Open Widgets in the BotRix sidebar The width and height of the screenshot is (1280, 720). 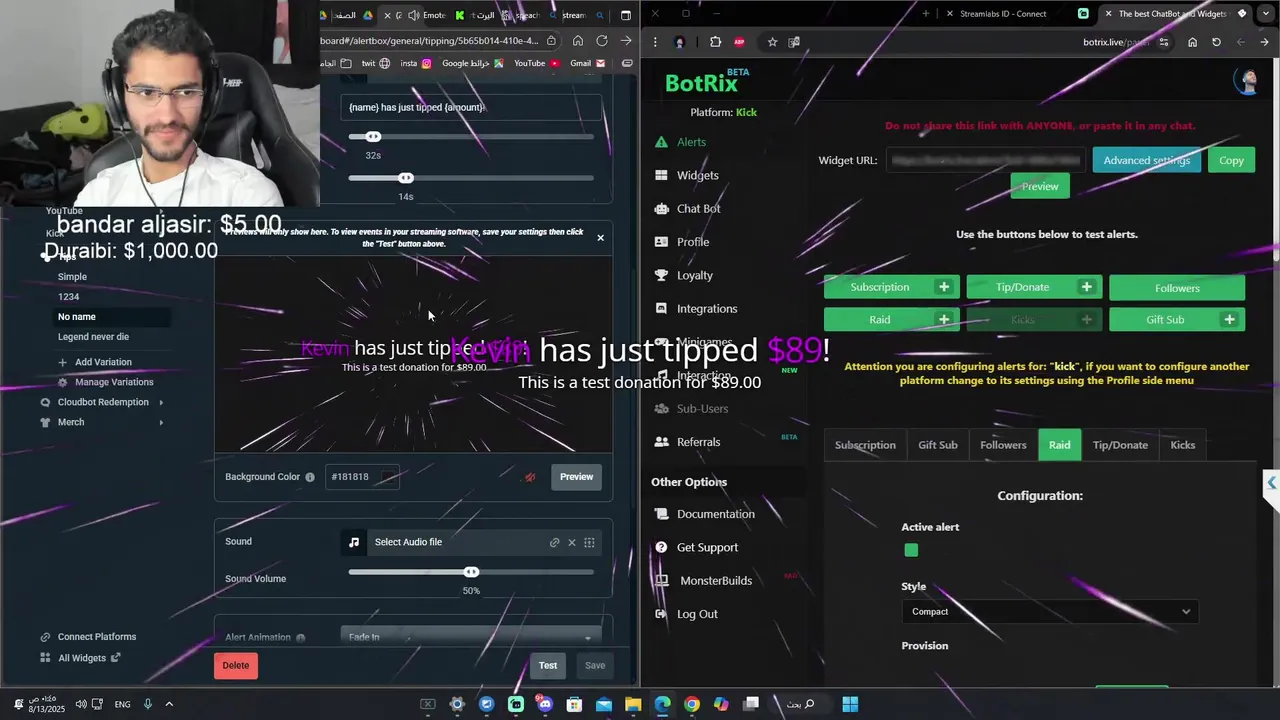click(697, 175)
